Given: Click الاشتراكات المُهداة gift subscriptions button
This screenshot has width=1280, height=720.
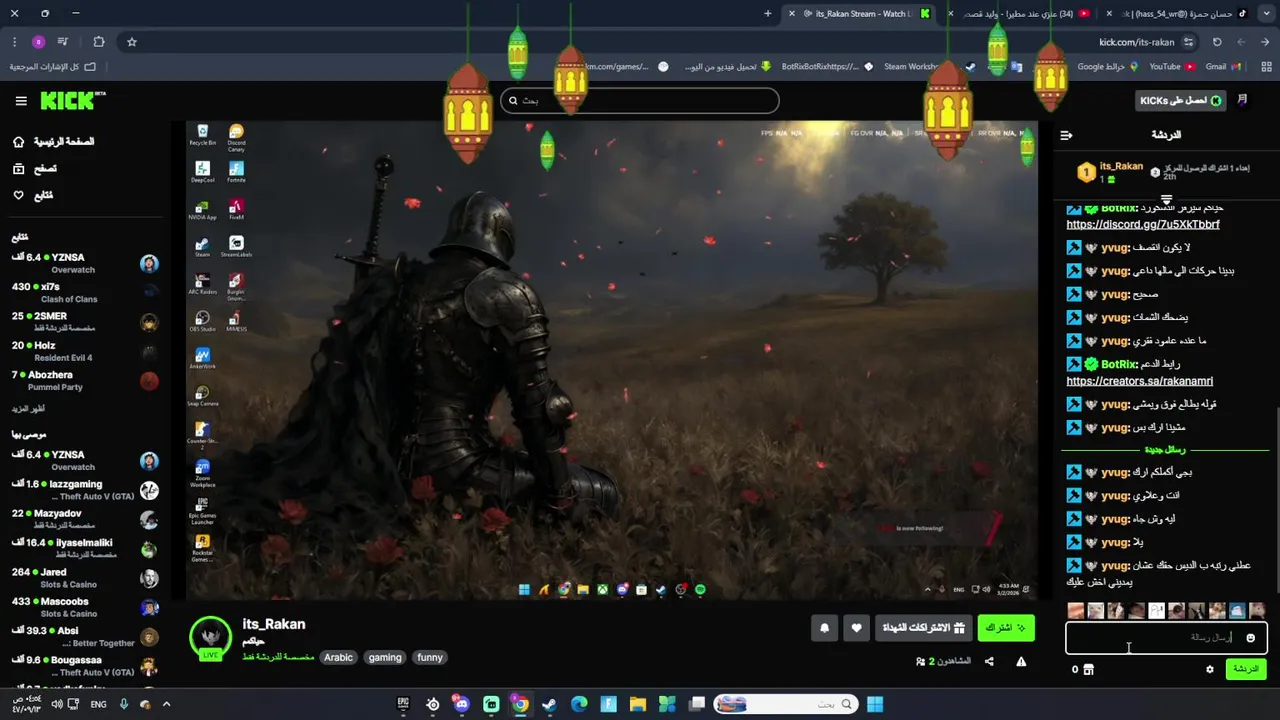Looking at the screenshot, I should click(922, 628).
